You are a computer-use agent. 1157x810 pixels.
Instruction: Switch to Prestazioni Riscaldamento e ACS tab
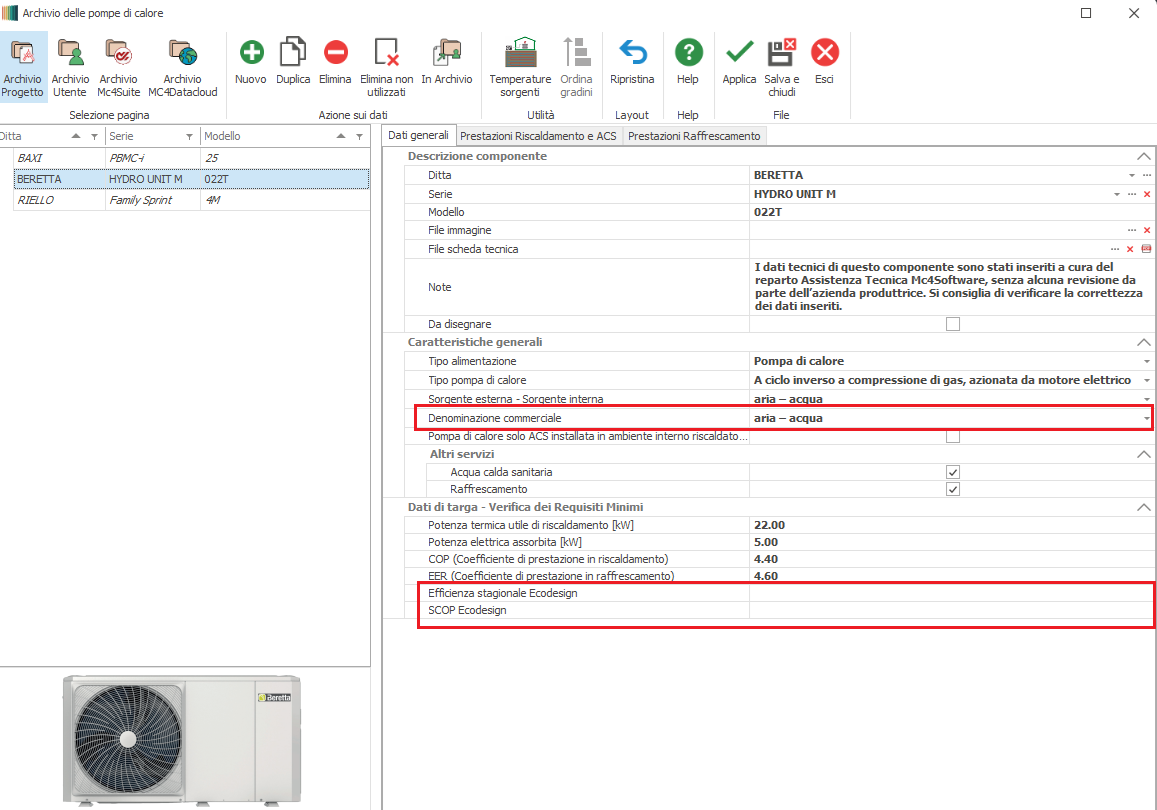coord(538,136)
